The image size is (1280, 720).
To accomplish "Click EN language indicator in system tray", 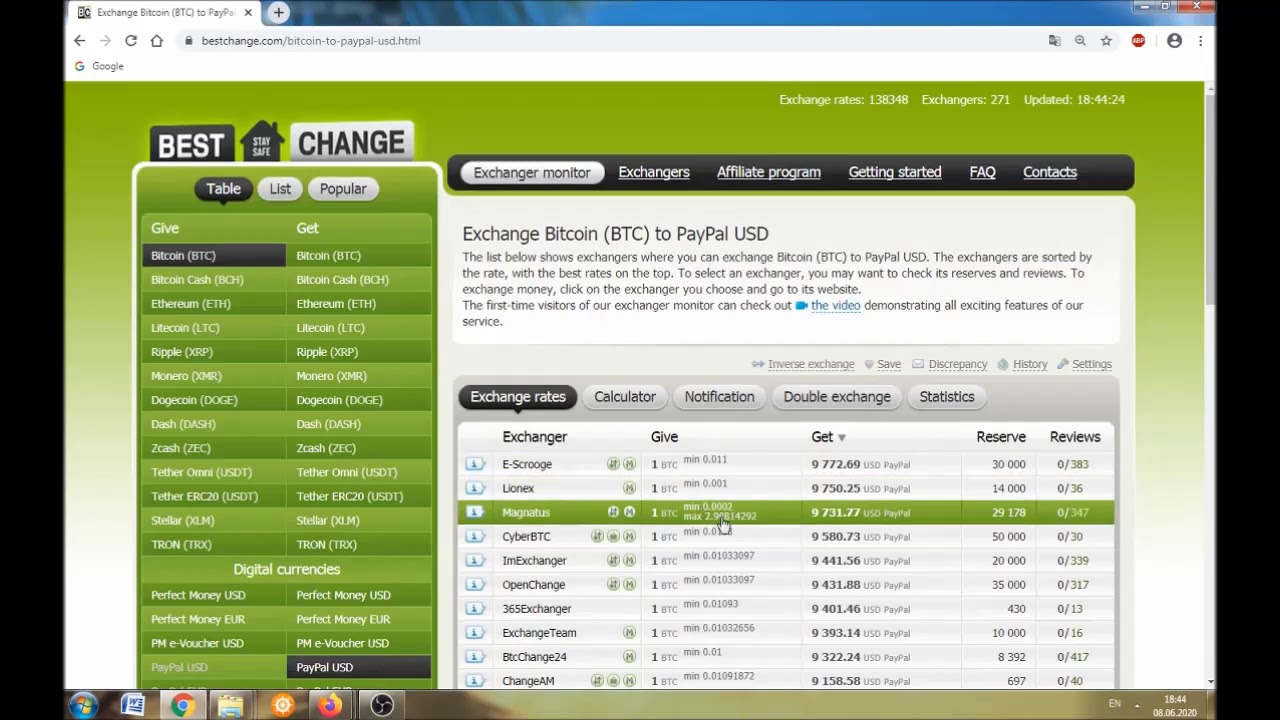I will click(1115, 704).
